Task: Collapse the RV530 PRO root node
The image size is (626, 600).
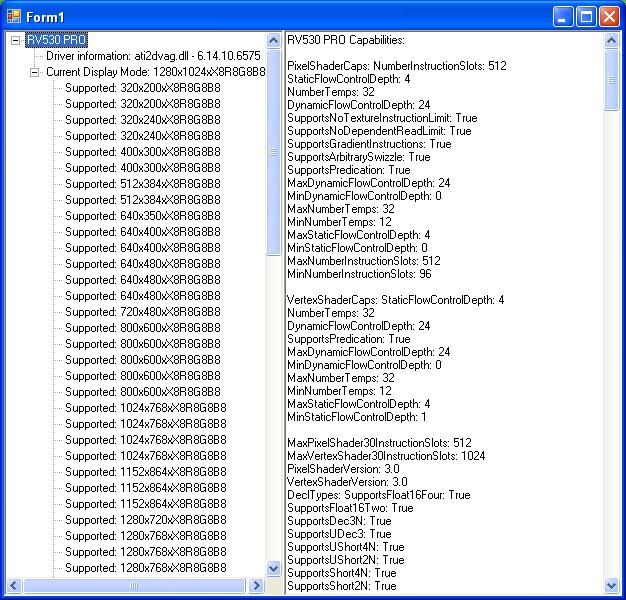Action: [15, 40]
